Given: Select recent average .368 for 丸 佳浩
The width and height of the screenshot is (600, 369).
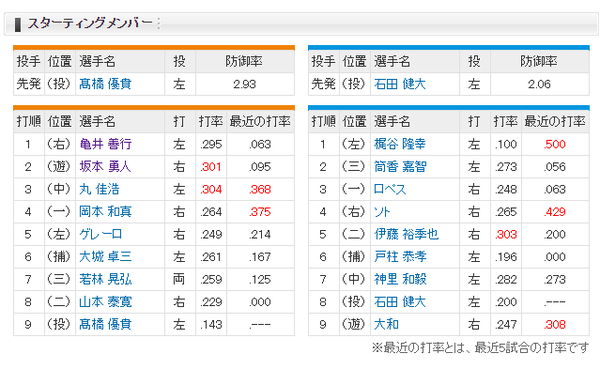Looking at the screenshot, I should [x=260, y=189].
